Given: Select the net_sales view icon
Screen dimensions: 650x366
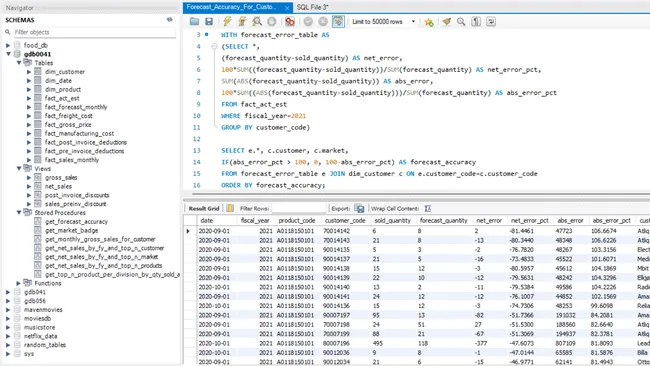Looking at the screenshot, I should 38,186.
